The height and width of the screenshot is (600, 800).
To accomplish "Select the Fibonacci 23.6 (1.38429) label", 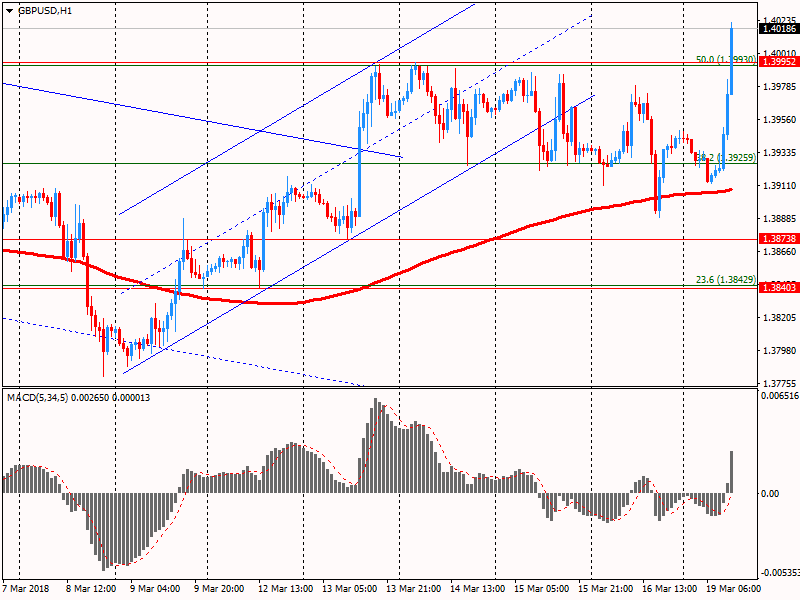I will pyautogui.click(x=726, y=280).
